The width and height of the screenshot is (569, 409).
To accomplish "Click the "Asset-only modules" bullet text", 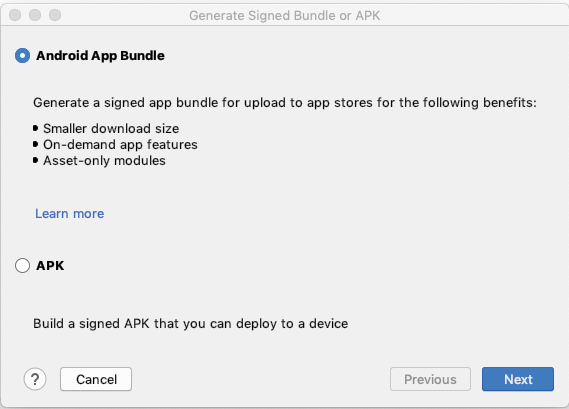I will [x=105, y=160].
